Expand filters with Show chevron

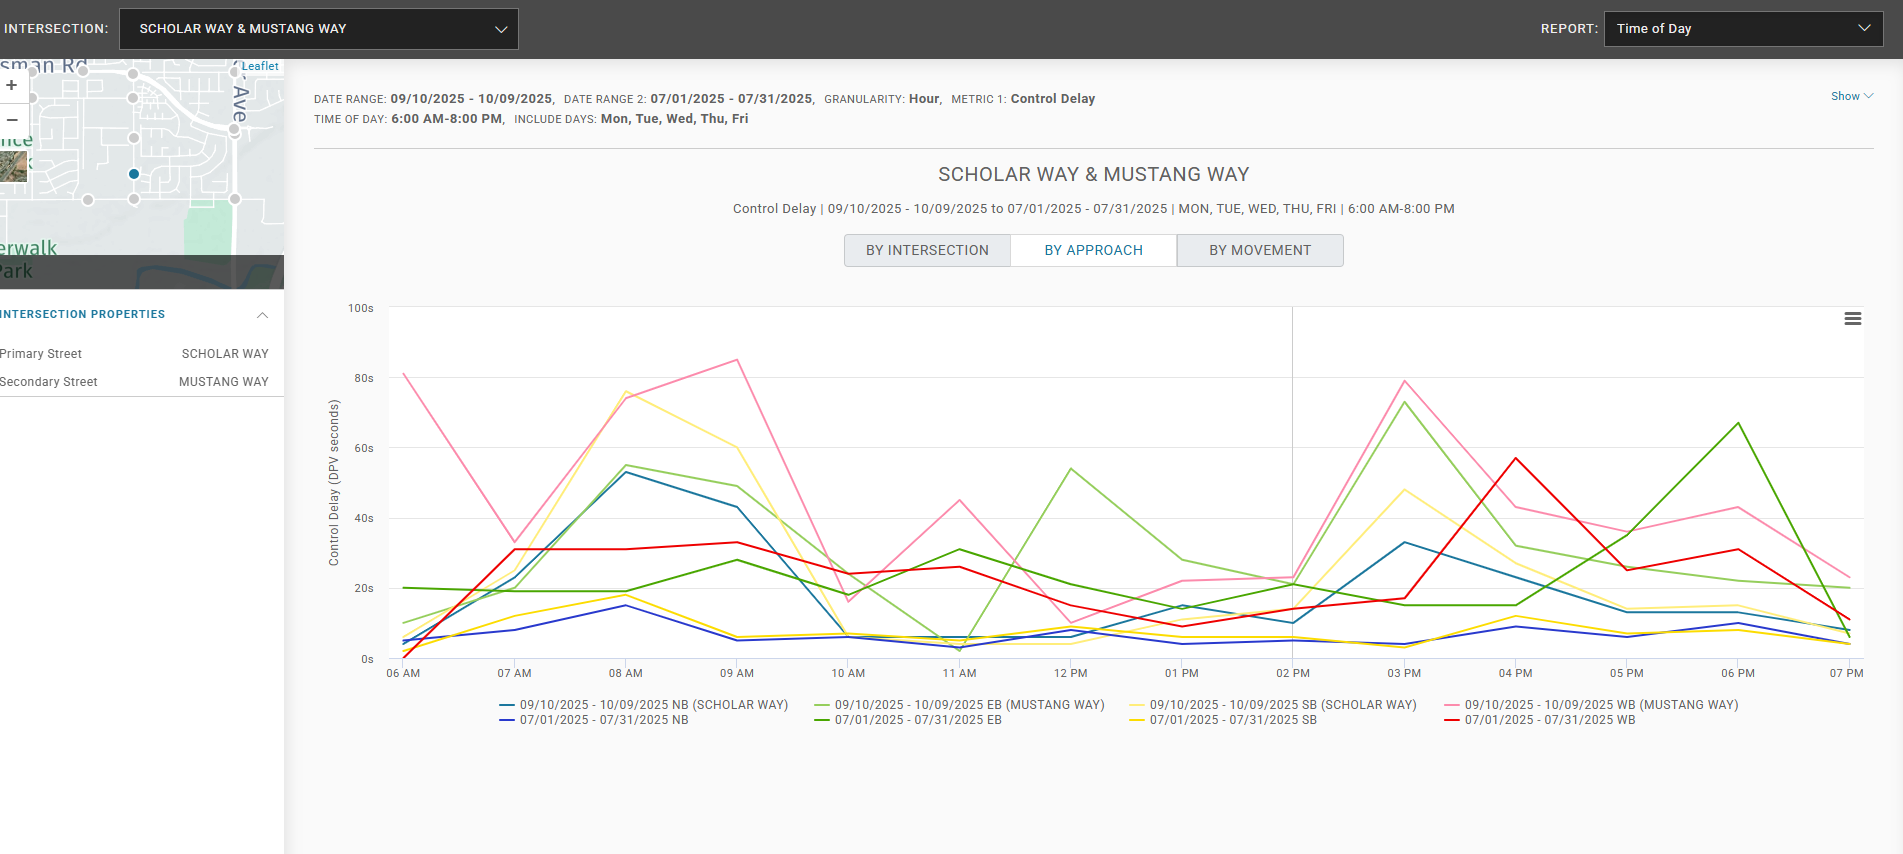coord(1852,96)
